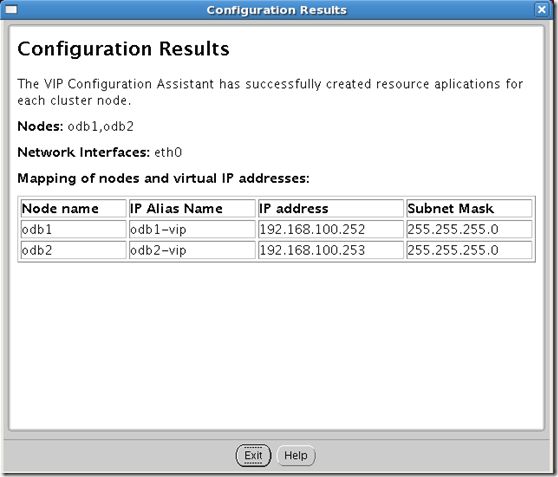Open the Help button
The image size is (558, 477).
[x=296, y=455]
